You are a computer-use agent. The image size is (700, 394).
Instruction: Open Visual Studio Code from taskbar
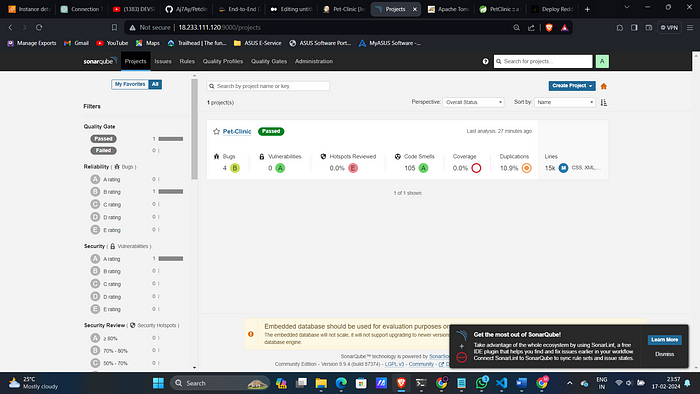click(501, 383)
